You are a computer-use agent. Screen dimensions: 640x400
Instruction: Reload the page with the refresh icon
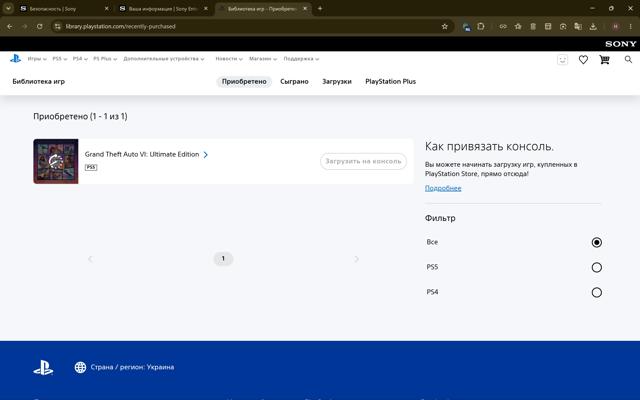[x=40, y=27]
